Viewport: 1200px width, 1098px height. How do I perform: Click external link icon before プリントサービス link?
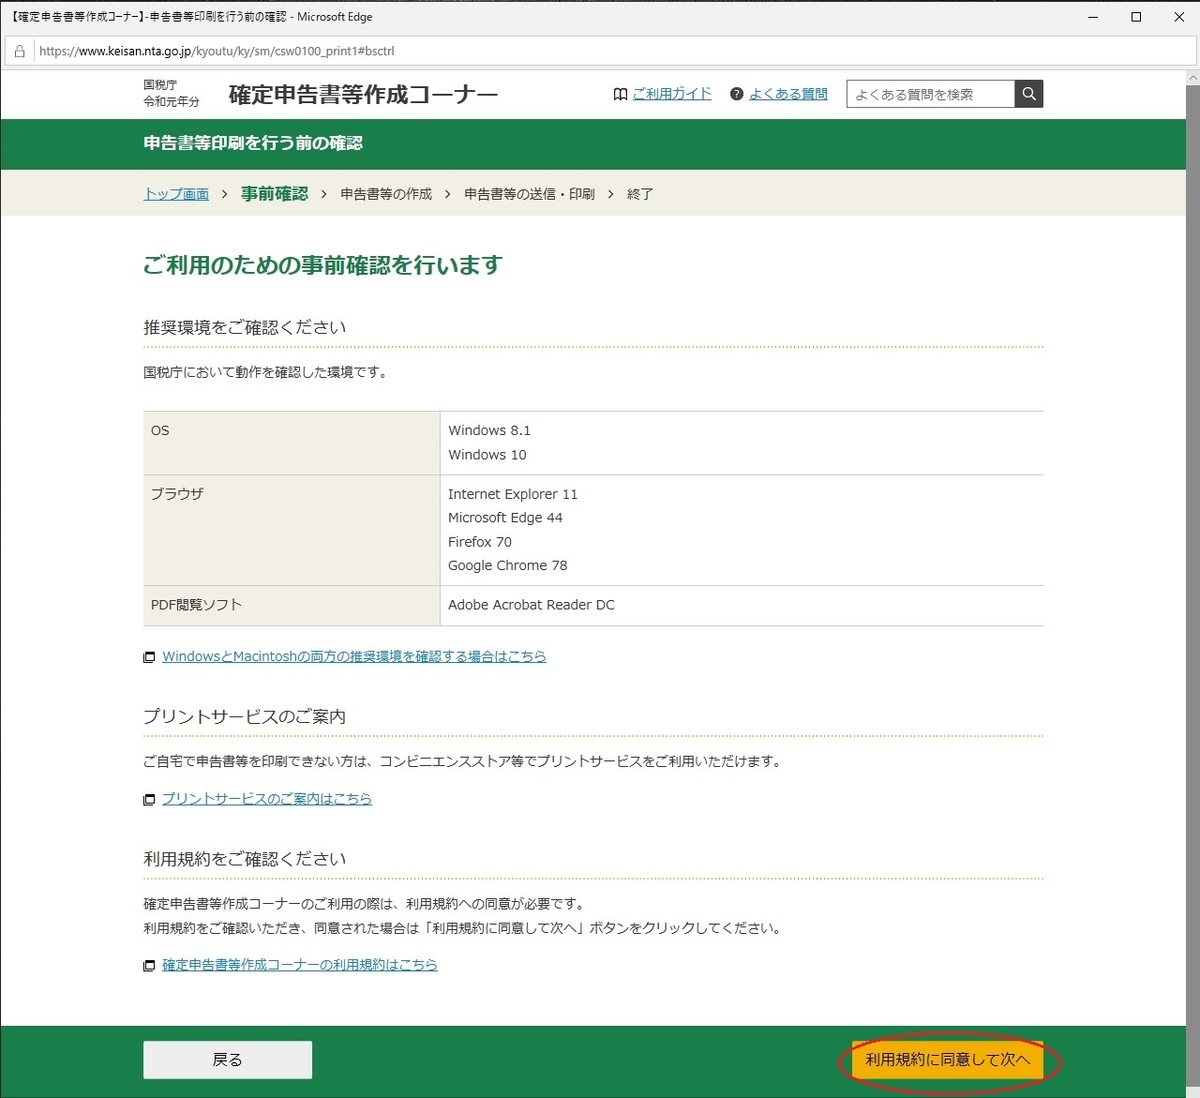[x=149, y=799]
